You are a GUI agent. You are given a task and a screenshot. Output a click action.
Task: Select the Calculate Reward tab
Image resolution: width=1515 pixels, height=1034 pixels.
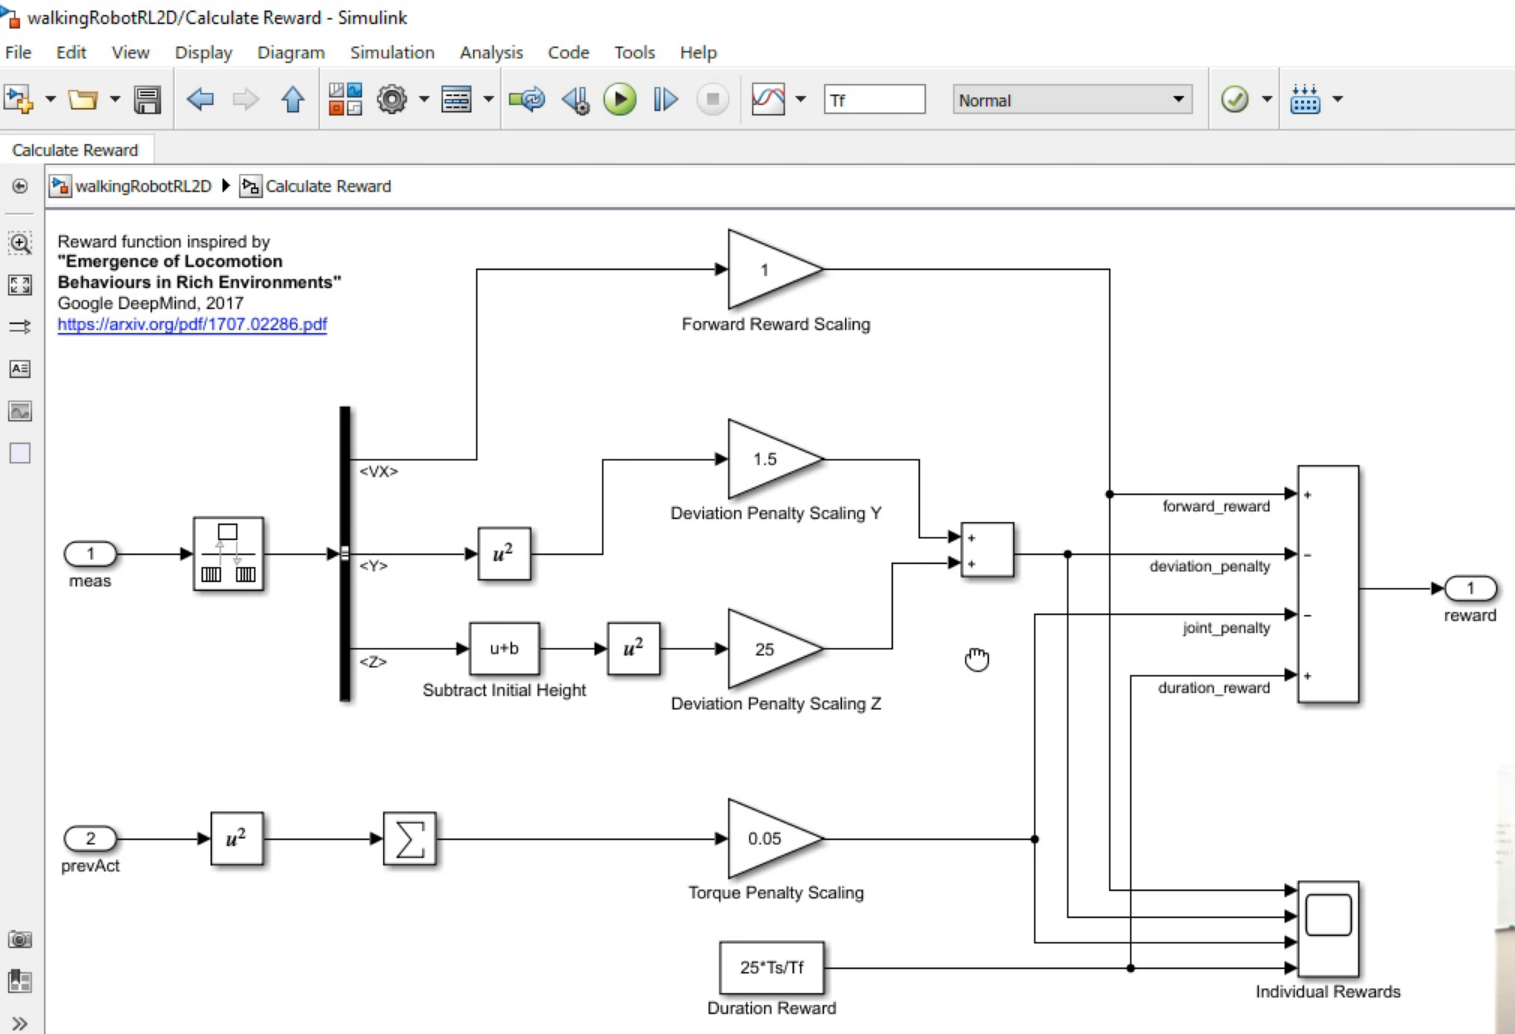(x=75, y=150)
